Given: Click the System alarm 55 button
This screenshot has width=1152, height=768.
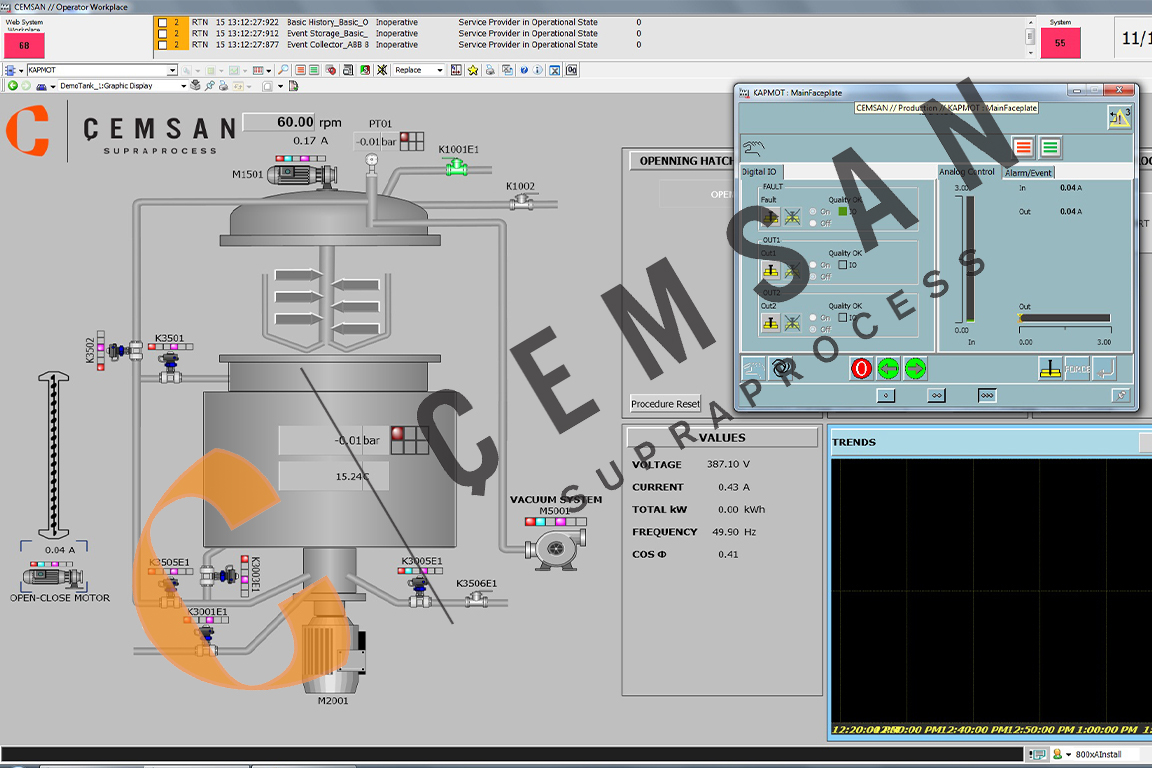Looking at the screenshot, I should click(1060, 43).
